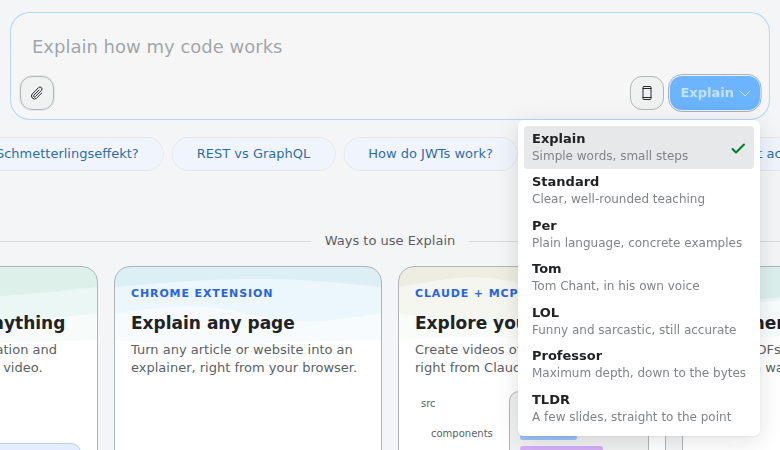This screenshot has height=450, width=780.
Task: Open the Explain any page card
Action: (248, 358)
